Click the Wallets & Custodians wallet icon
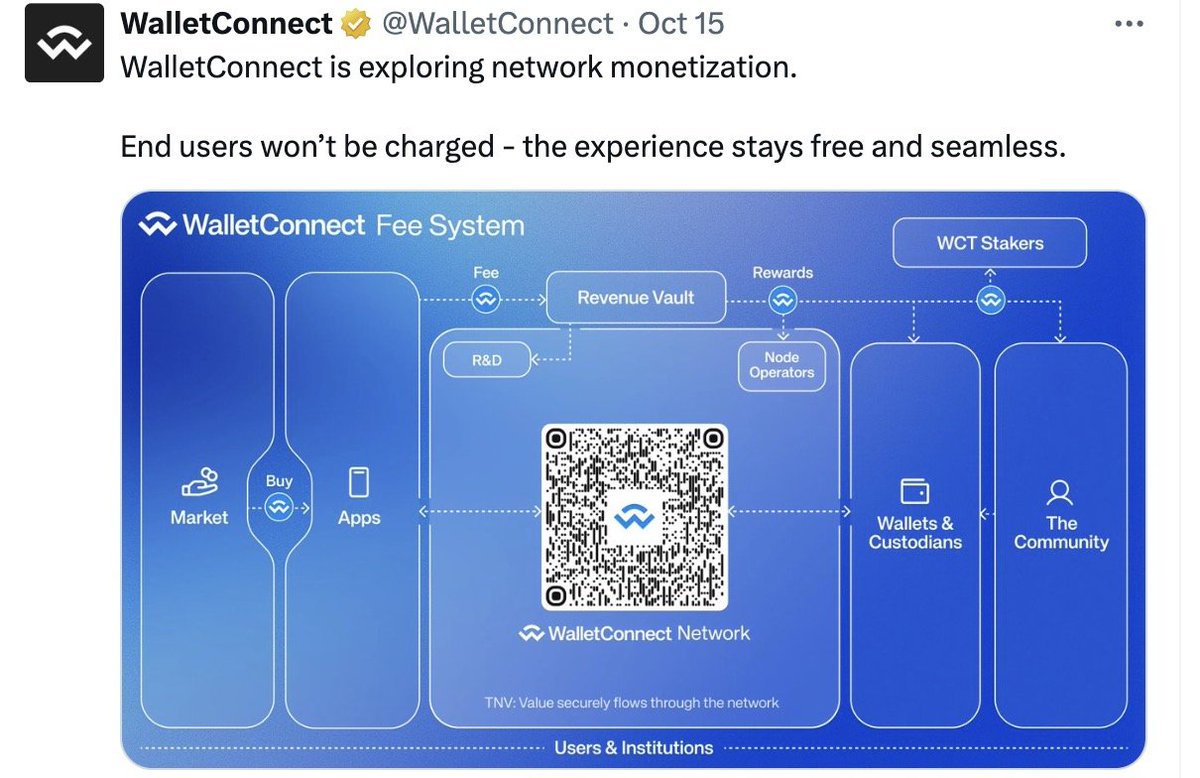1200x778 pixels. [x=915, y=491]
